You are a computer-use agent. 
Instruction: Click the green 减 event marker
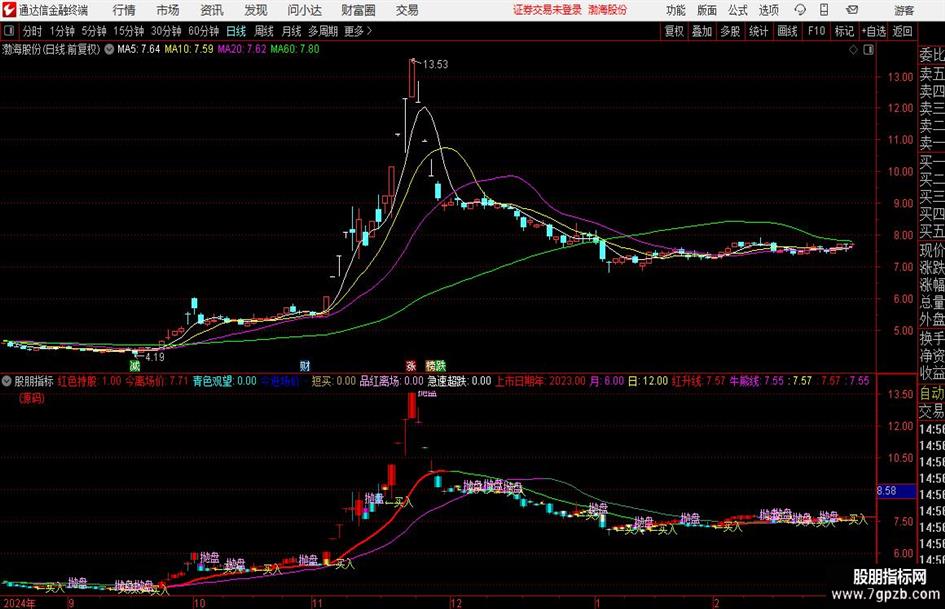click(135, 366)
